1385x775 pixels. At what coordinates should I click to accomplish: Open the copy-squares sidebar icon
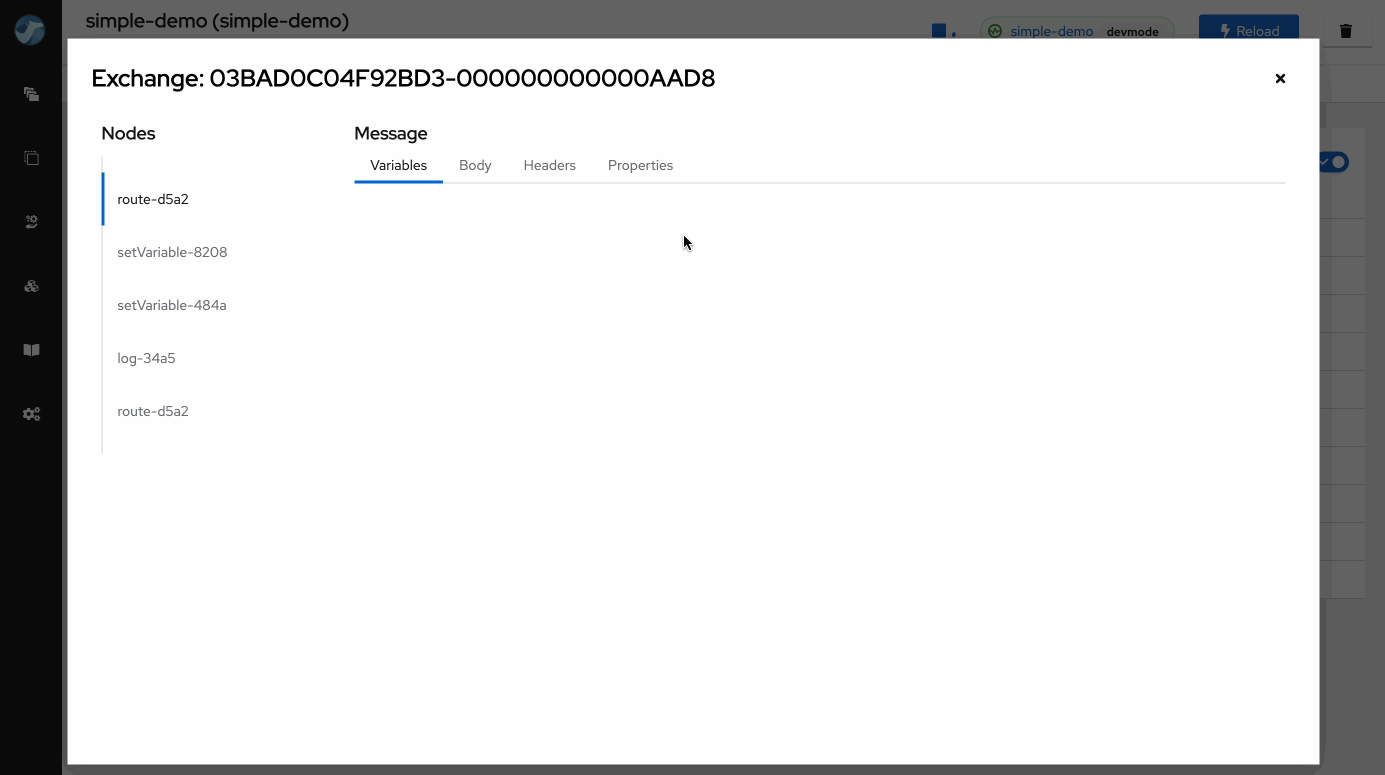[31, 158]
